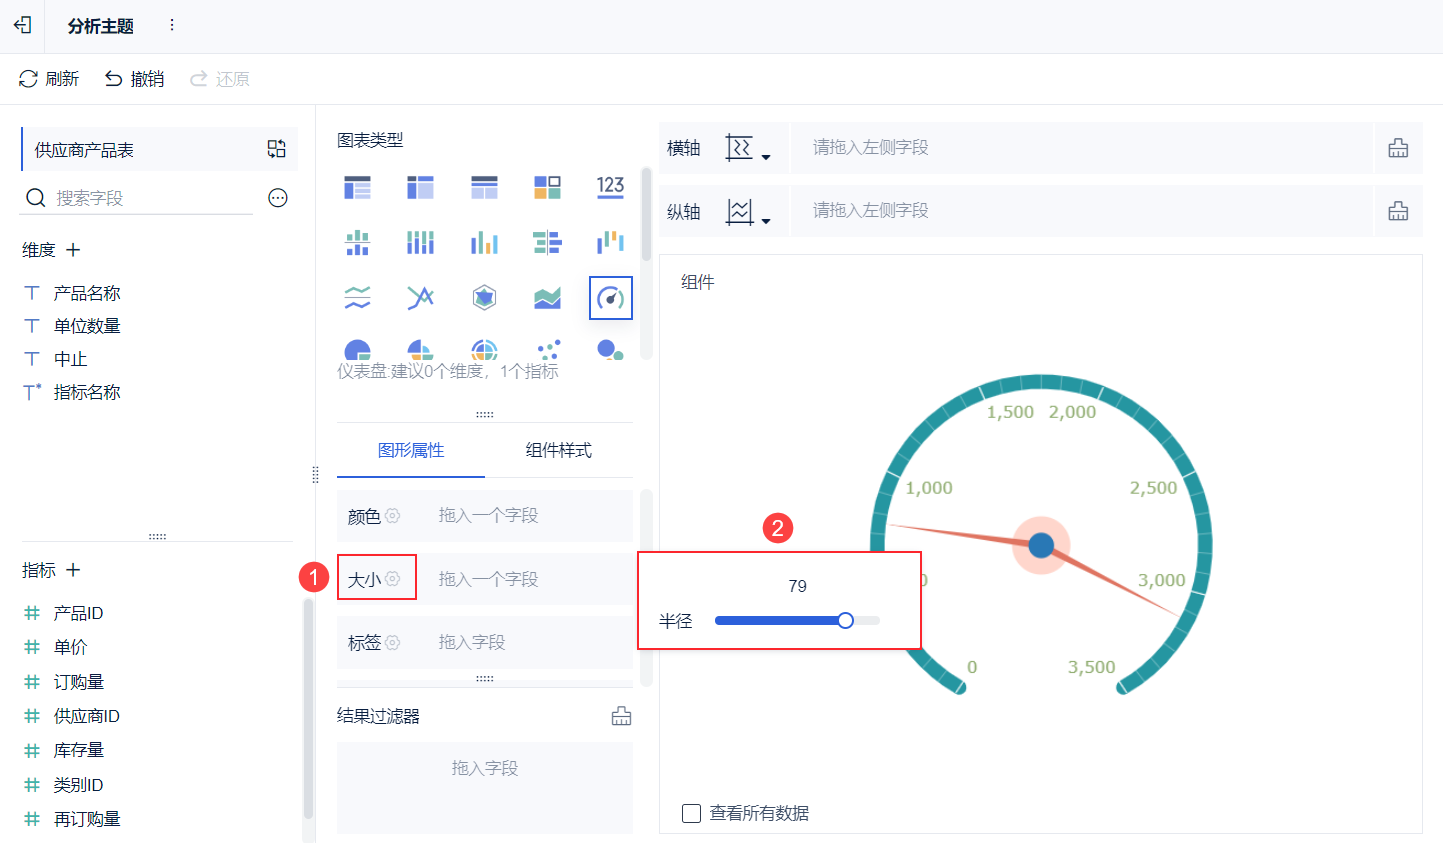This screenshot has height=843, width=1443.
Task: Click the back arrow to exit 分析主题
Action: (22, 26)
